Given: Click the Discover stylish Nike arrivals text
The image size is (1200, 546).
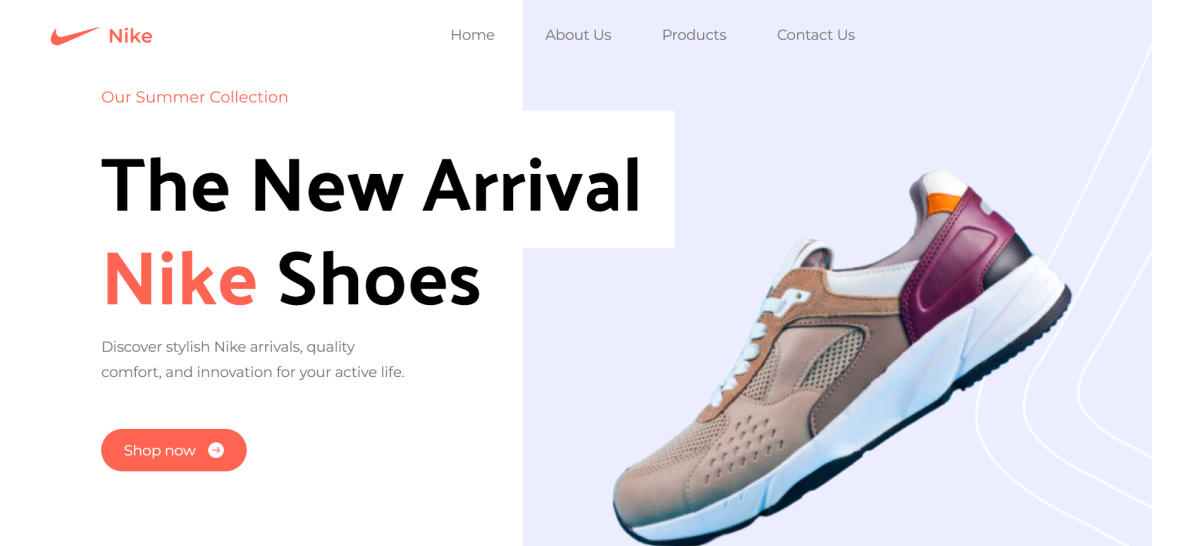Looking at the screenshot, I should tap(228, 347).
